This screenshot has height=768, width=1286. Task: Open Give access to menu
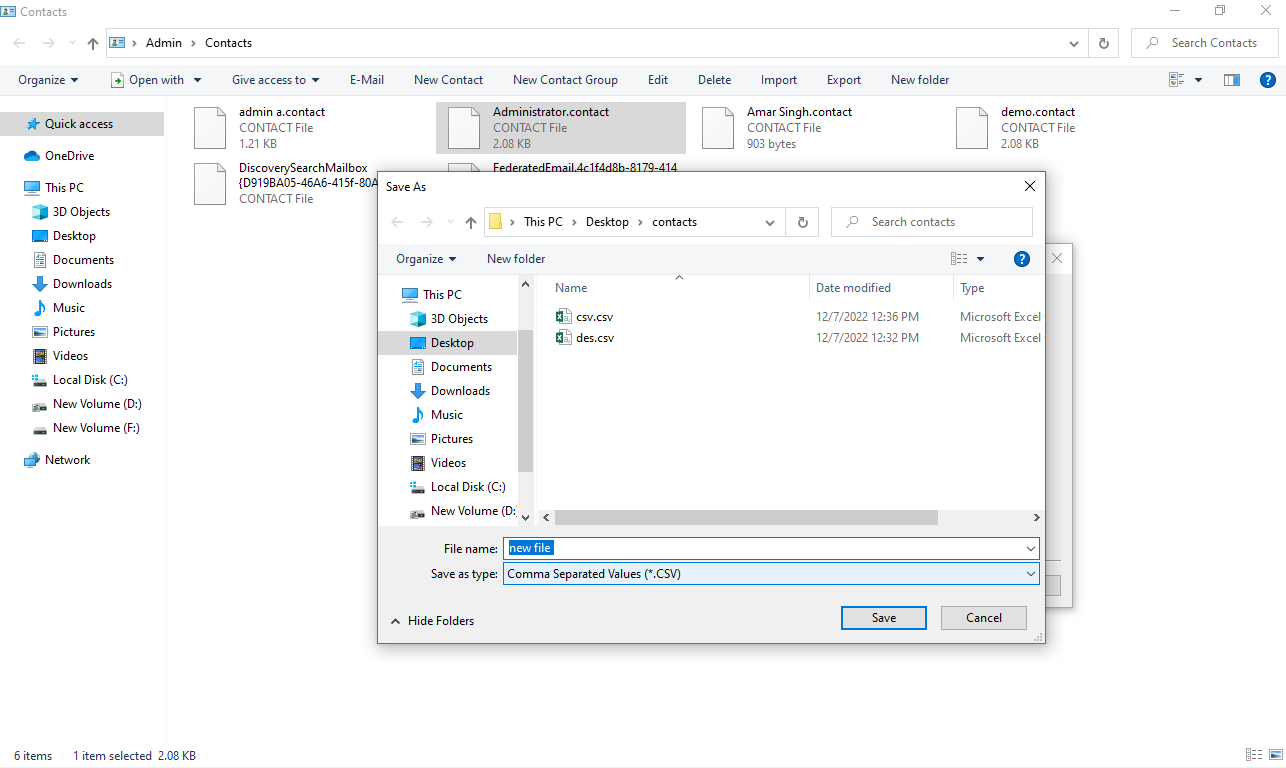[276, 80]
